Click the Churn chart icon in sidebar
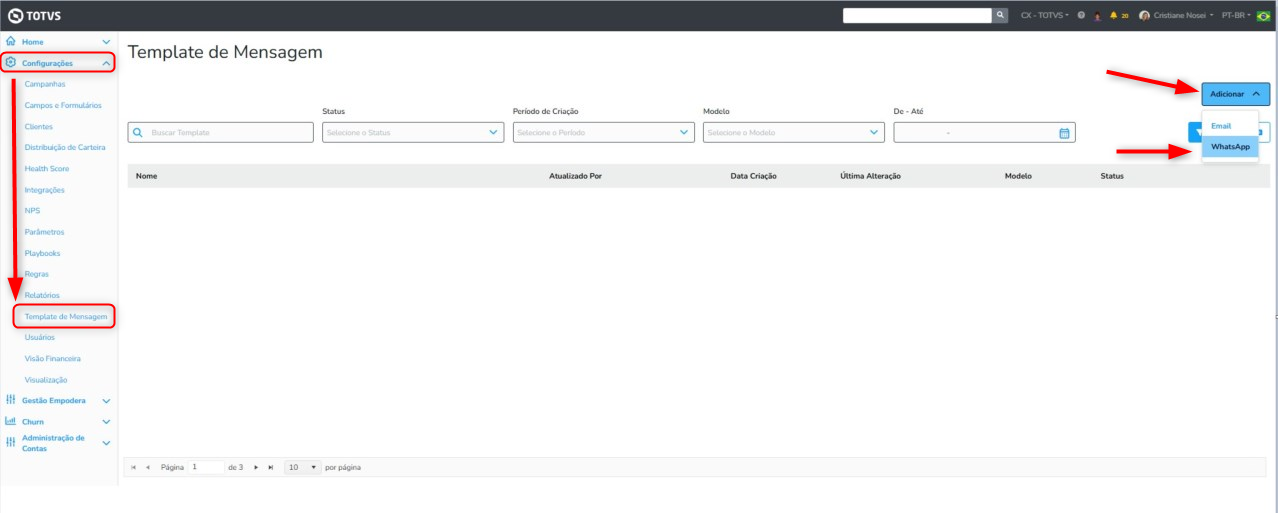1278x513 pixels. point(11,421)
